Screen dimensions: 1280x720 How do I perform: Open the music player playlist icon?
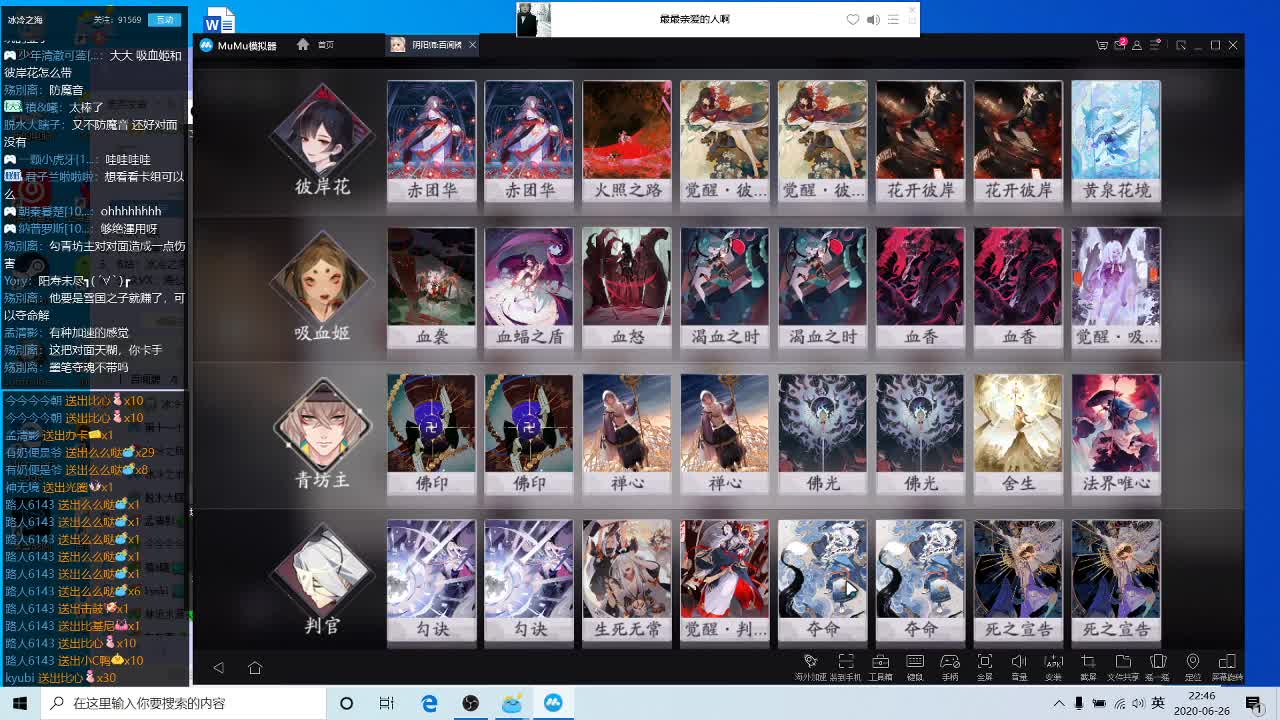tap(893, 19)
